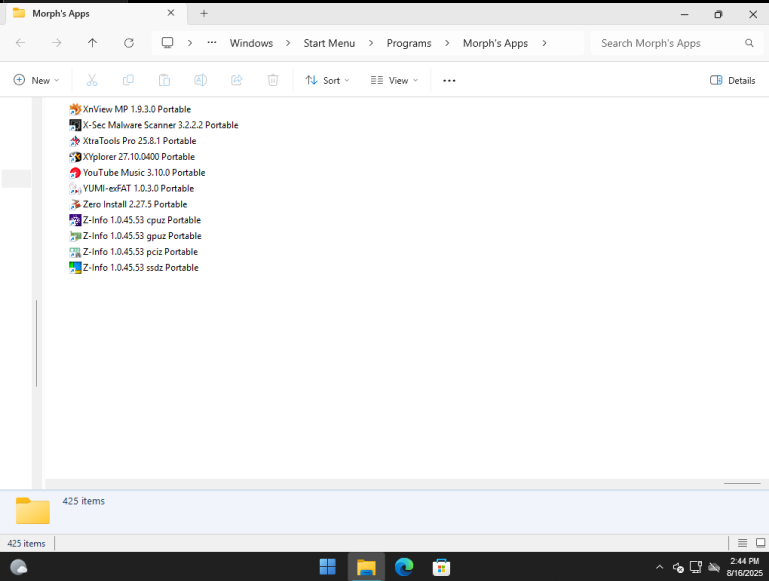Select X-Sec Malware Scanner 3.2.2.2 Portable name
This screenshot has width=769, height=581.
click(x=160, y=125)
